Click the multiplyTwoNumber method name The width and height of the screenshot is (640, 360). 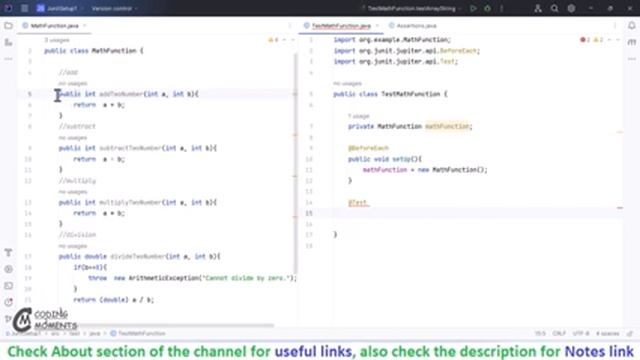pos(130,202)
